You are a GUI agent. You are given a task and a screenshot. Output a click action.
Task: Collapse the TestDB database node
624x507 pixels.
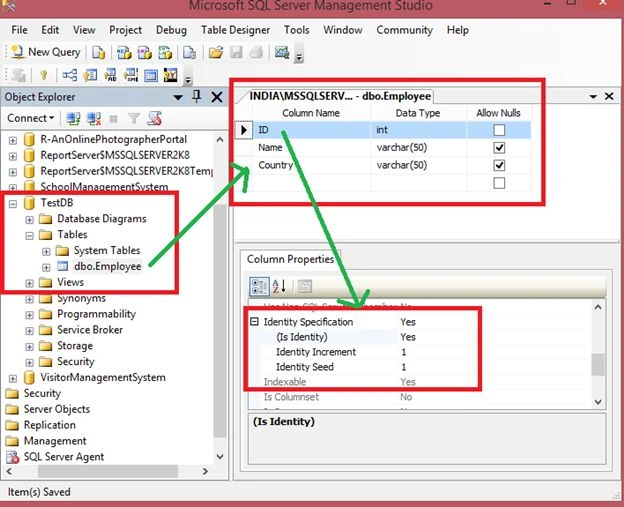[13, 204]
